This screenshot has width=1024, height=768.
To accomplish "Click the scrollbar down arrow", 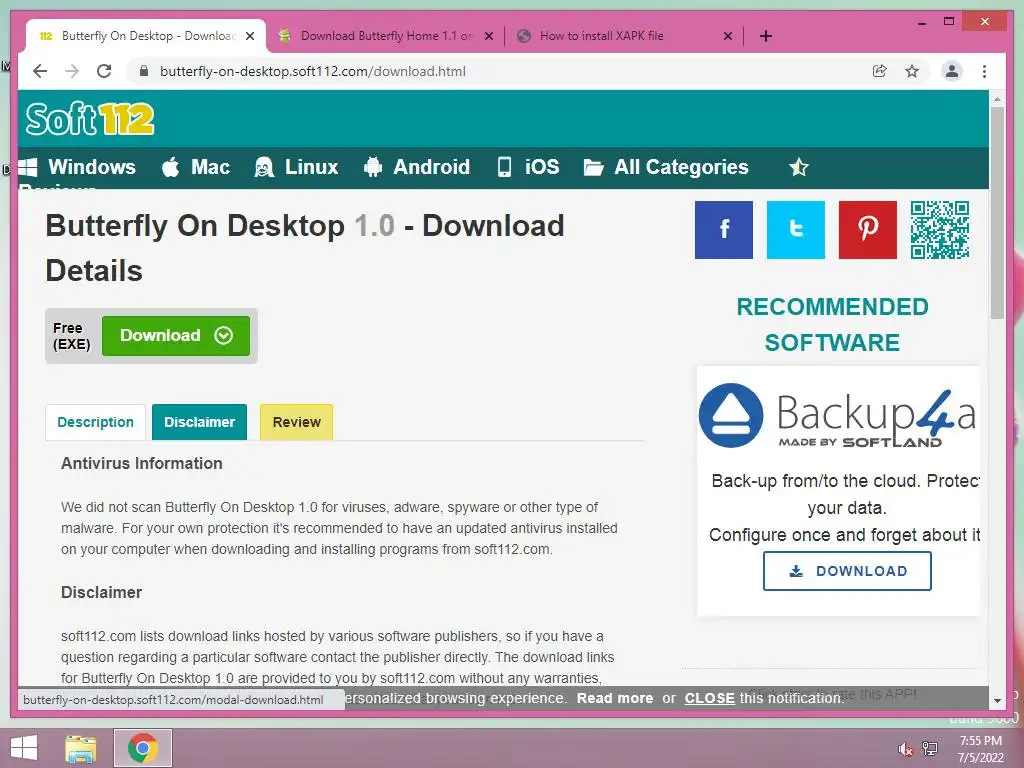I will pos(997,701).
